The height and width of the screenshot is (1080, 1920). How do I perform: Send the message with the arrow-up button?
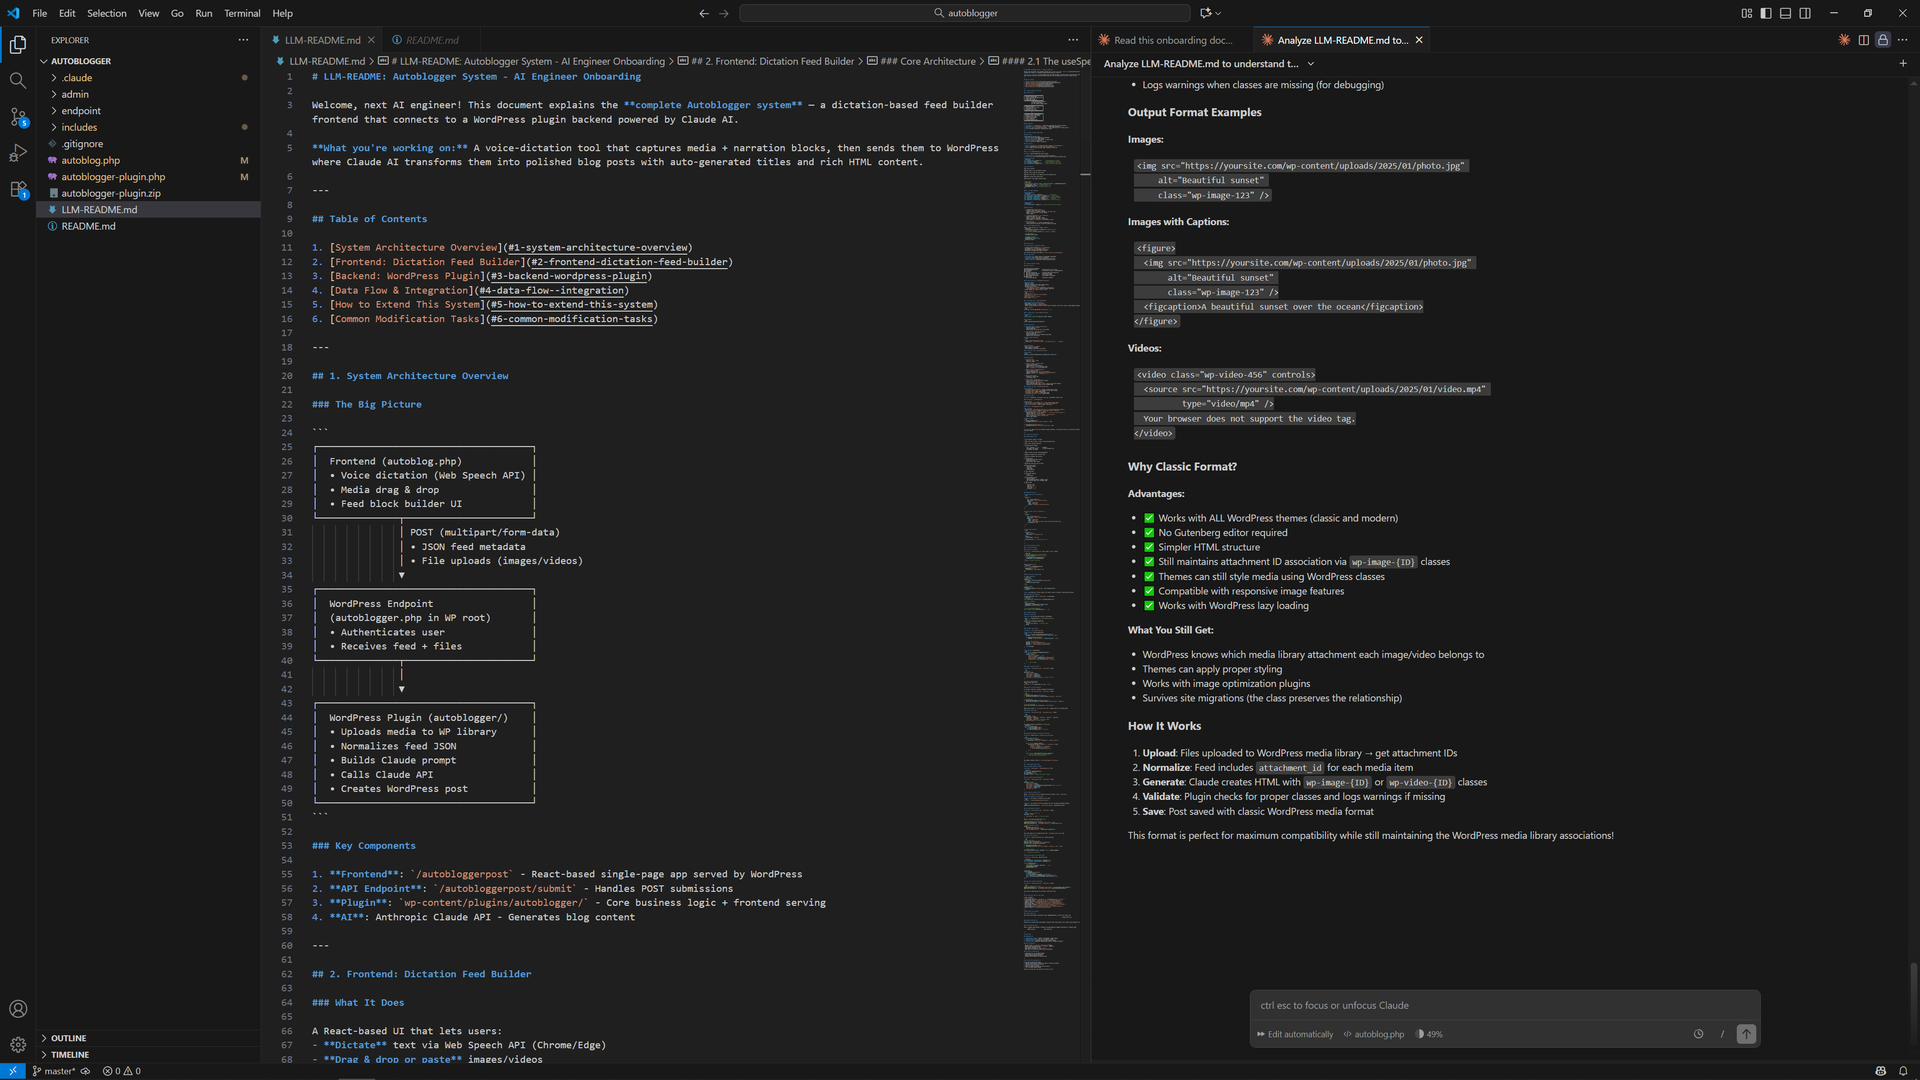click(1746, 1034)
